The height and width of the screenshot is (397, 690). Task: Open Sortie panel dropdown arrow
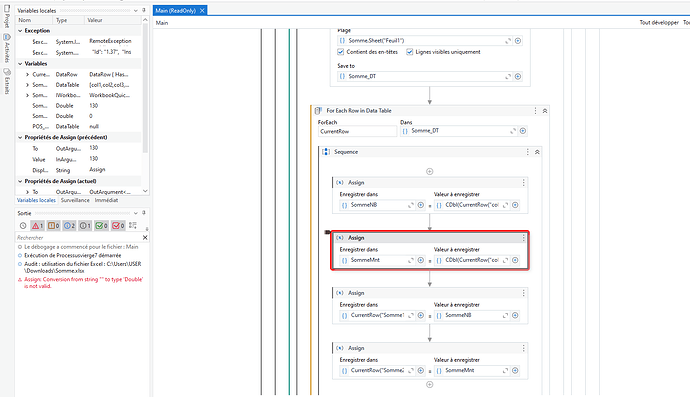(136, 213)
